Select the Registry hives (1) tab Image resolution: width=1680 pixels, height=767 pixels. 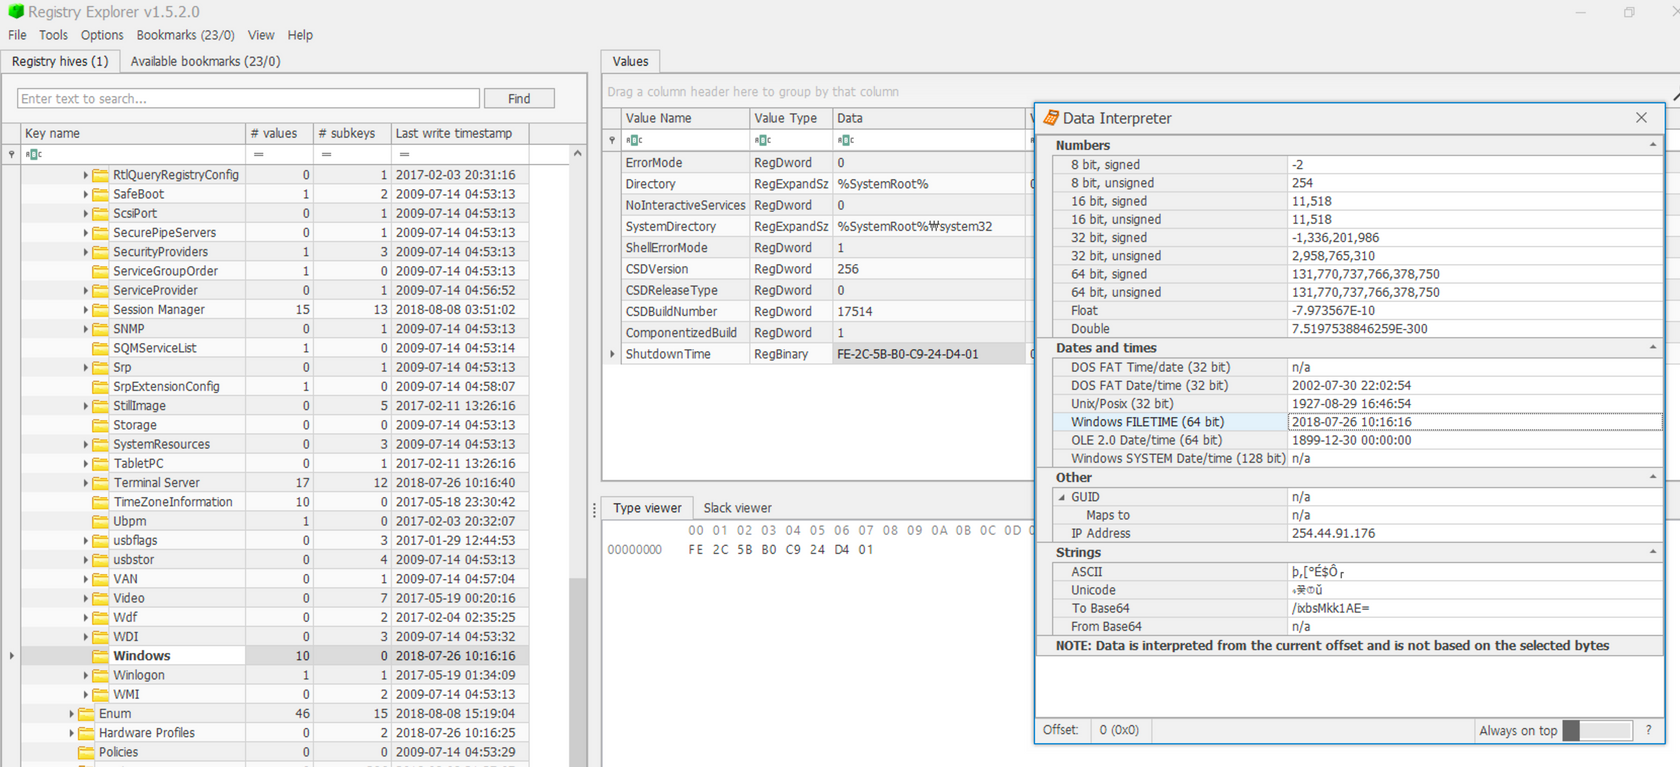tap(60, 61)
